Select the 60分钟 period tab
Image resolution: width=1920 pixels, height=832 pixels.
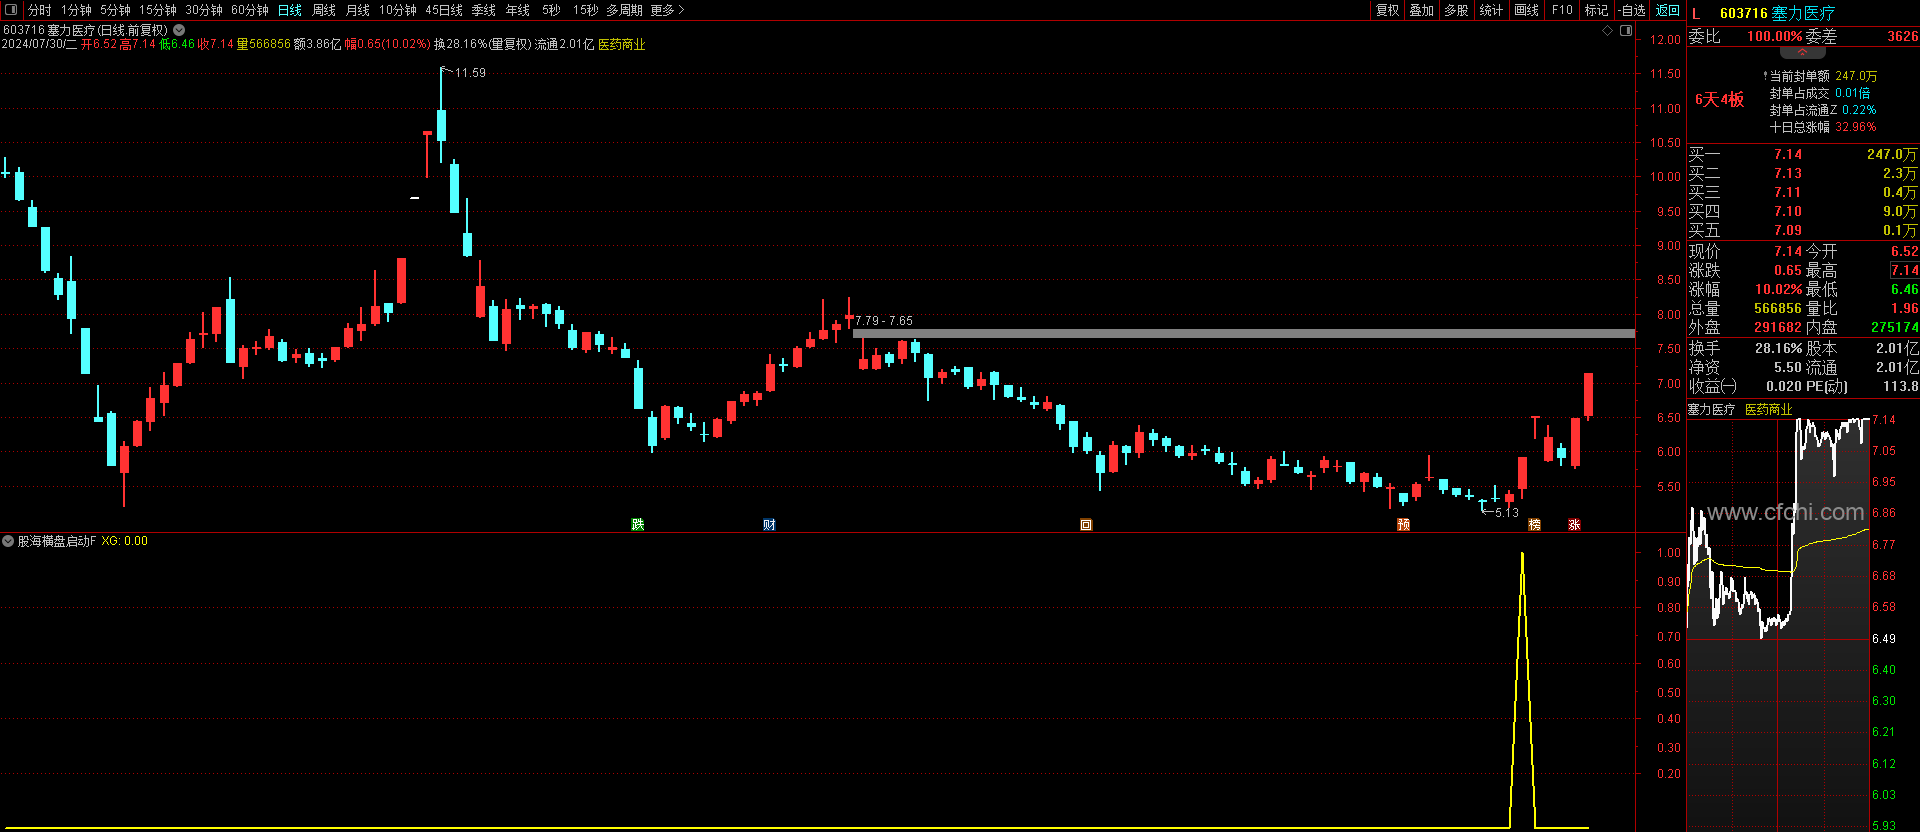pos(250,10)
